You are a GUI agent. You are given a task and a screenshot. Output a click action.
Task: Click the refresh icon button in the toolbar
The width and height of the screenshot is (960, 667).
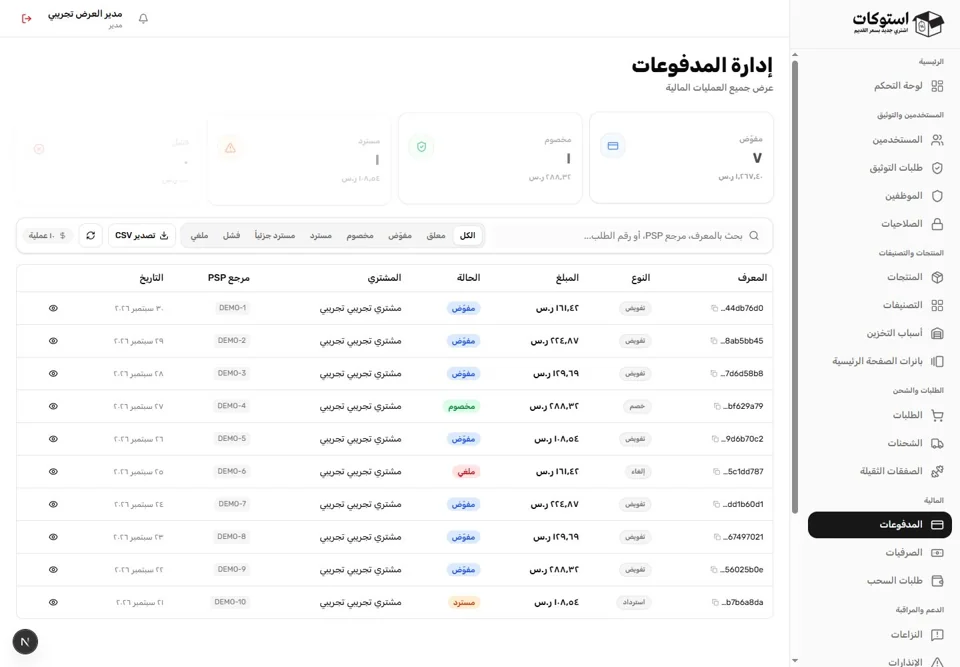[91, 235]
